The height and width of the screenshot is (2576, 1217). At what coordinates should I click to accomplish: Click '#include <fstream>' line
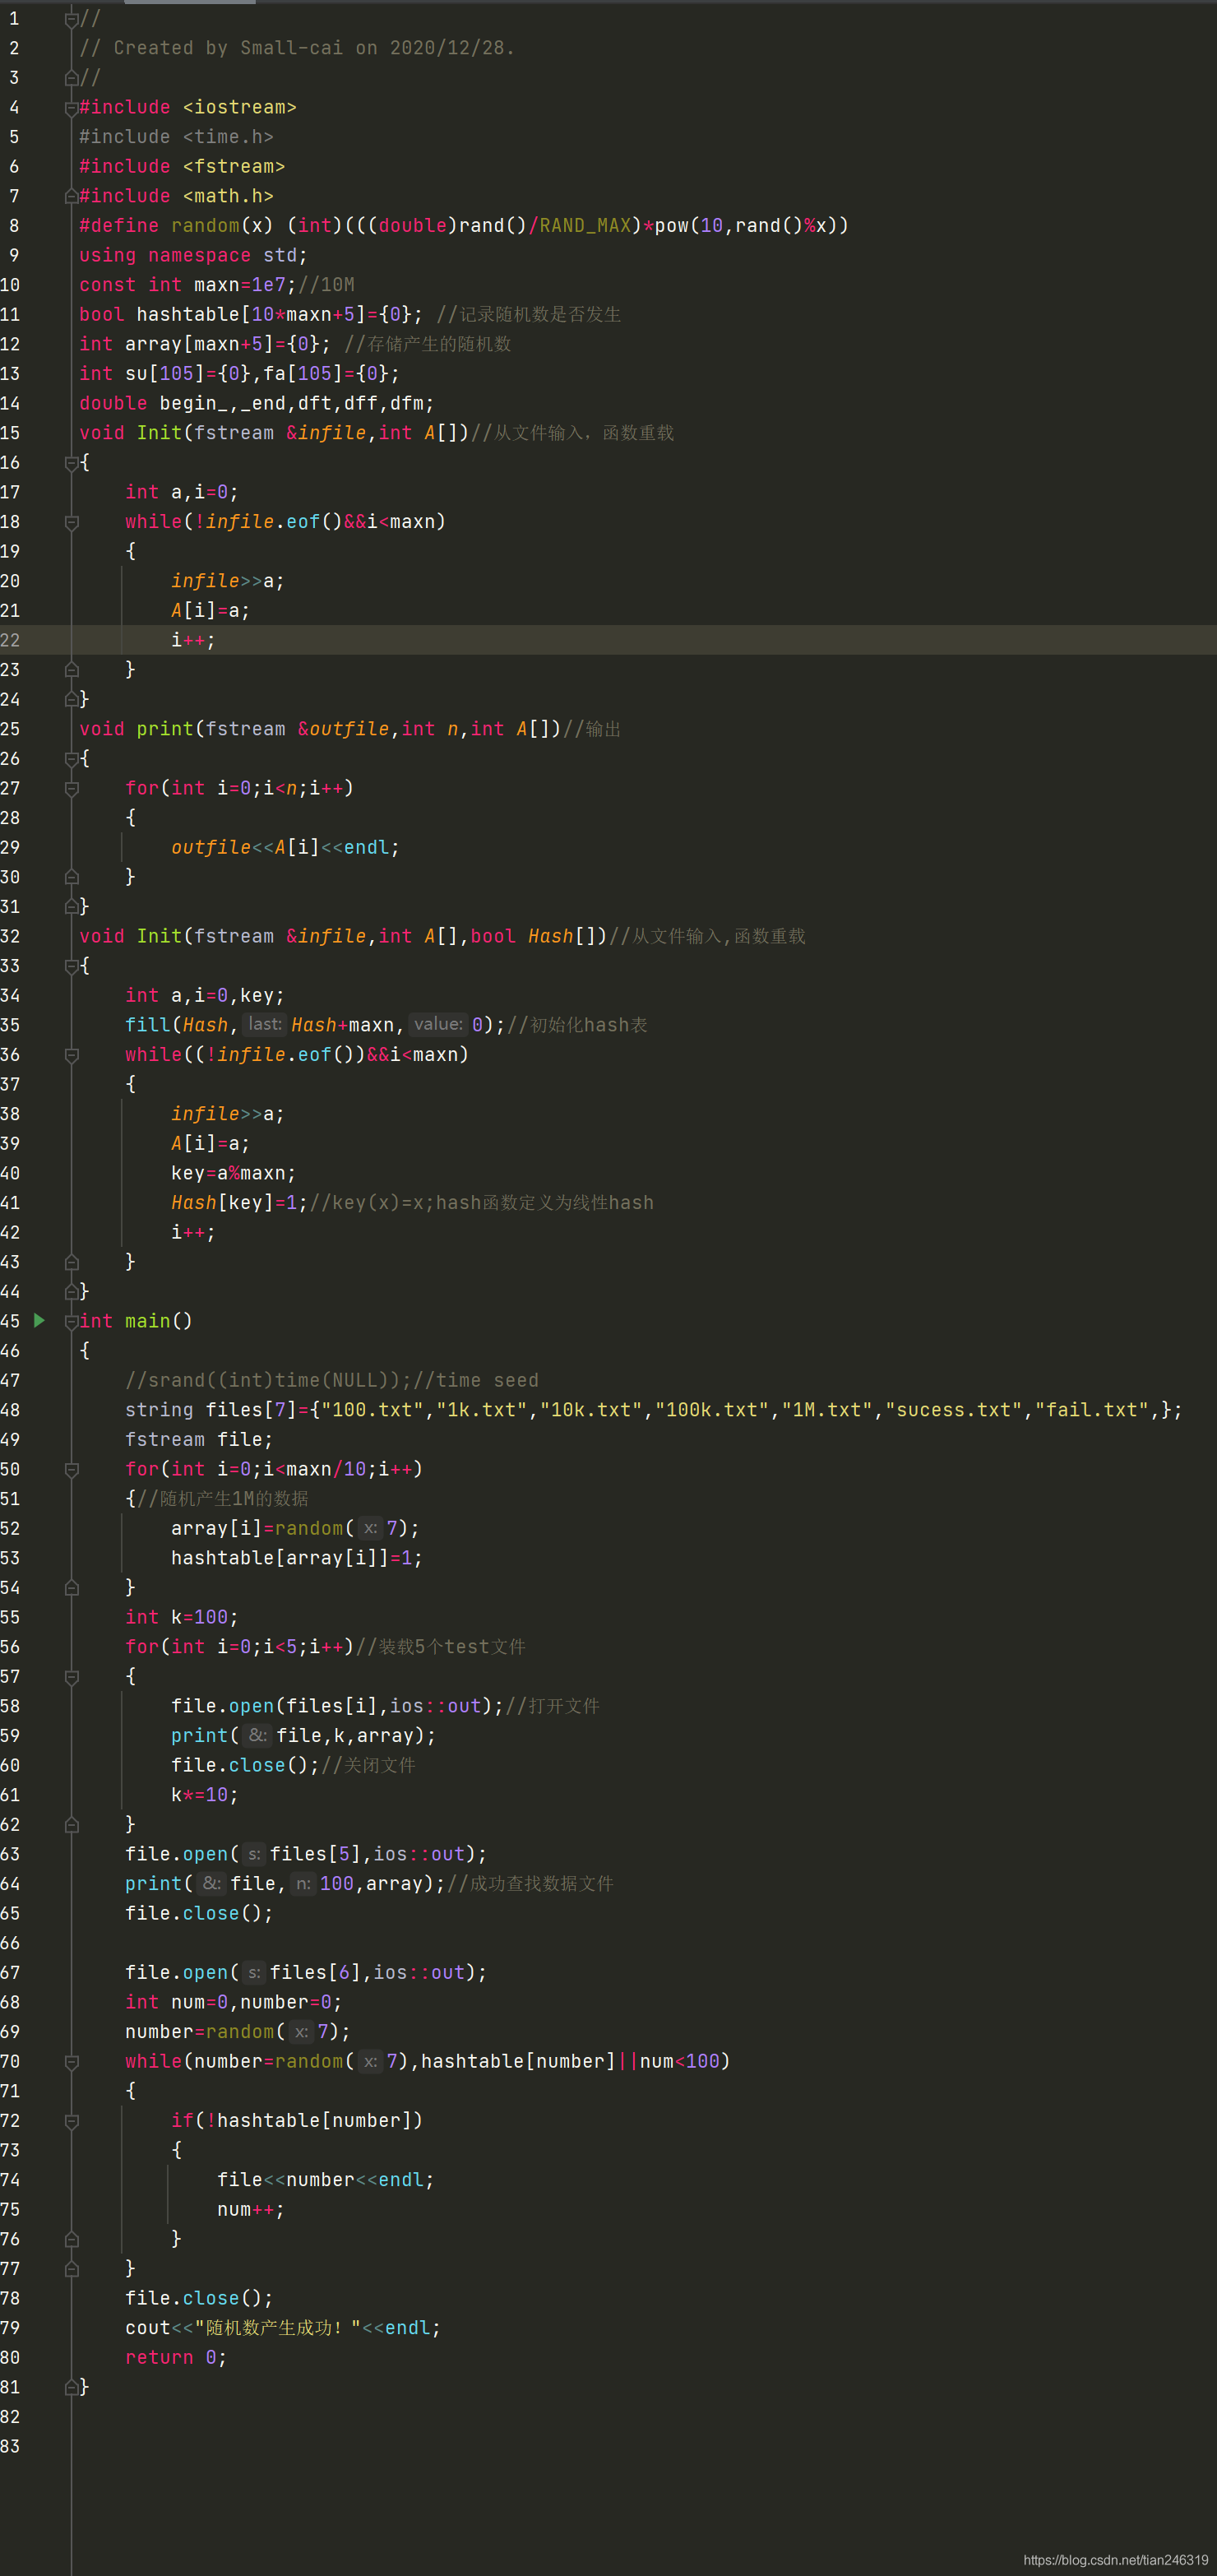182,166
